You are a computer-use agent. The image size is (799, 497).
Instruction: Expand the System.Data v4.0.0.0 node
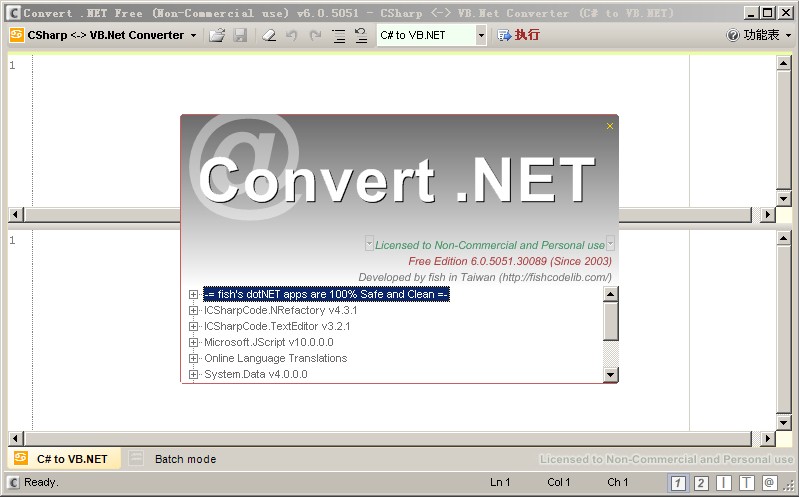click(193, 375)
